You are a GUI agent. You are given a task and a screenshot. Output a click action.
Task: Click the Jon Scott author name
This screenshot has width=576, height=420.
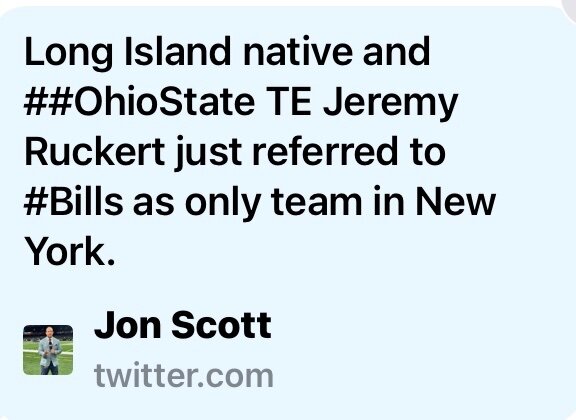point(183,325)
